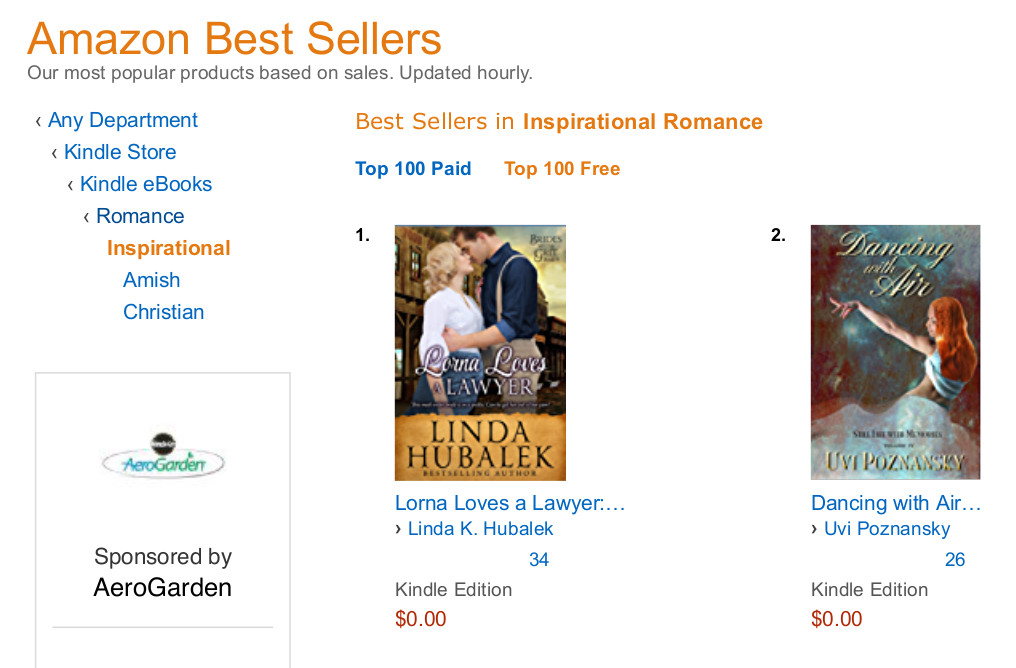Open the Dancing with Air book cover

coord(895,352)
